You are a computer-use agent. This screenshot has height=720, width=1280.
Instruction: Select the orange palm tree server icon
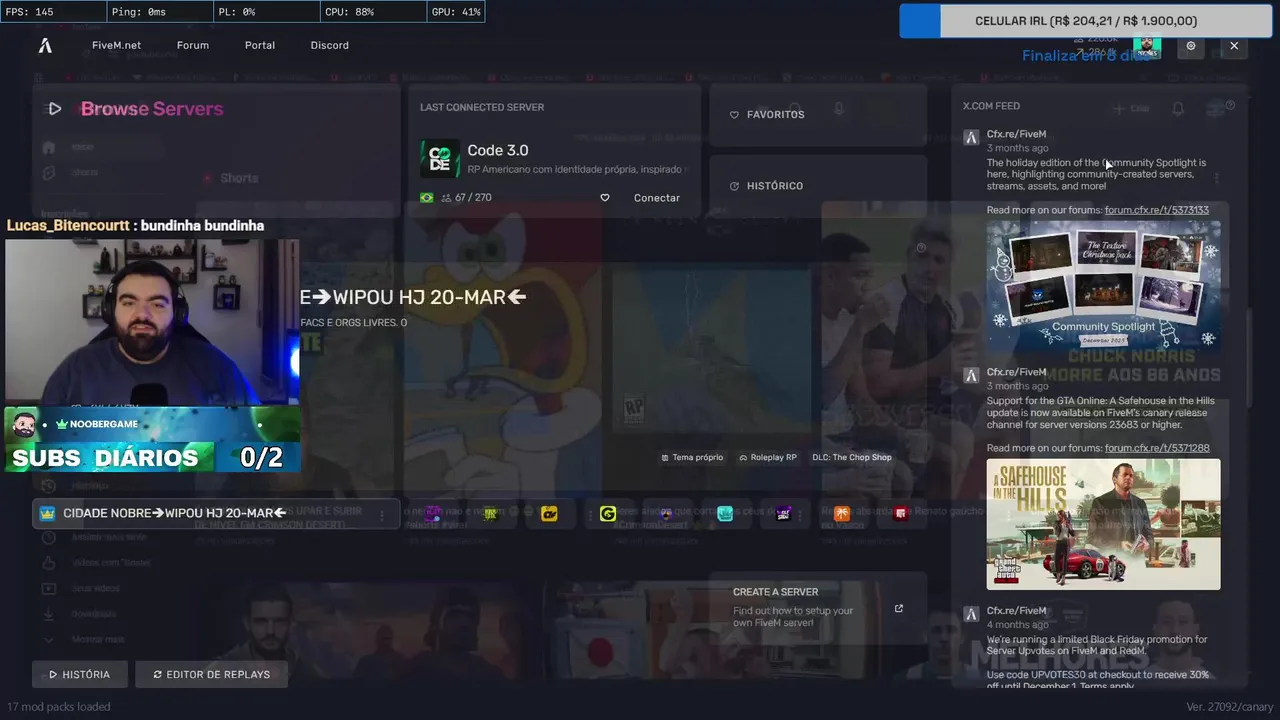[842, 514]
